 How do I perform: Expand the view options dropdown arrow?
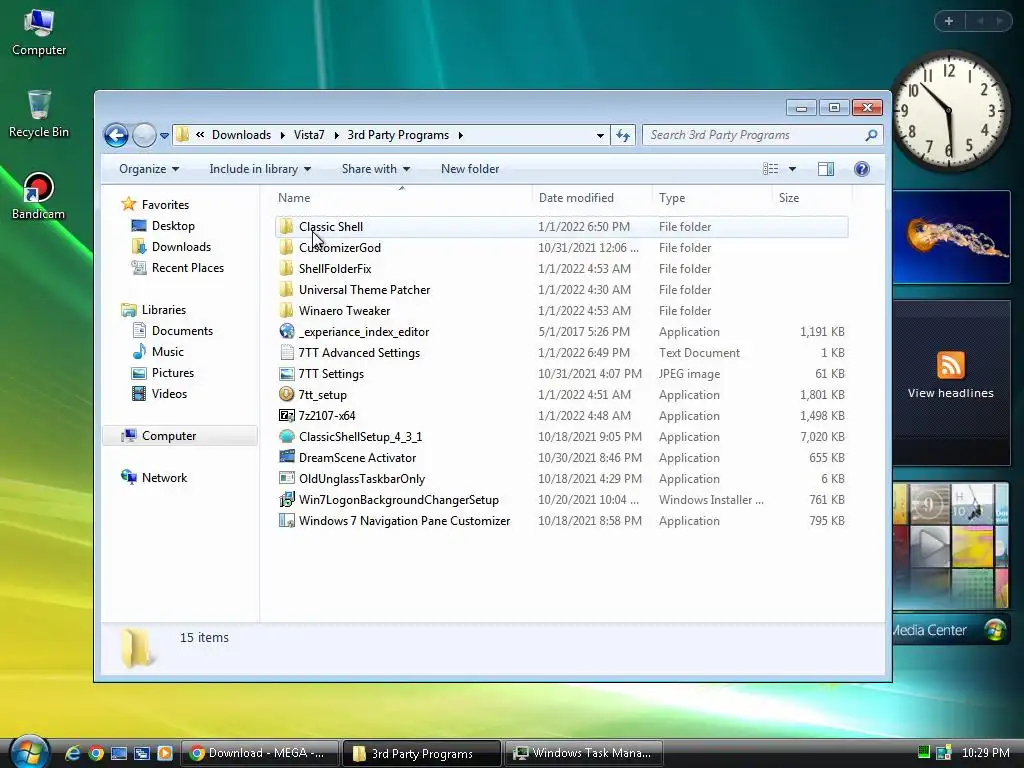coord(792,169)
